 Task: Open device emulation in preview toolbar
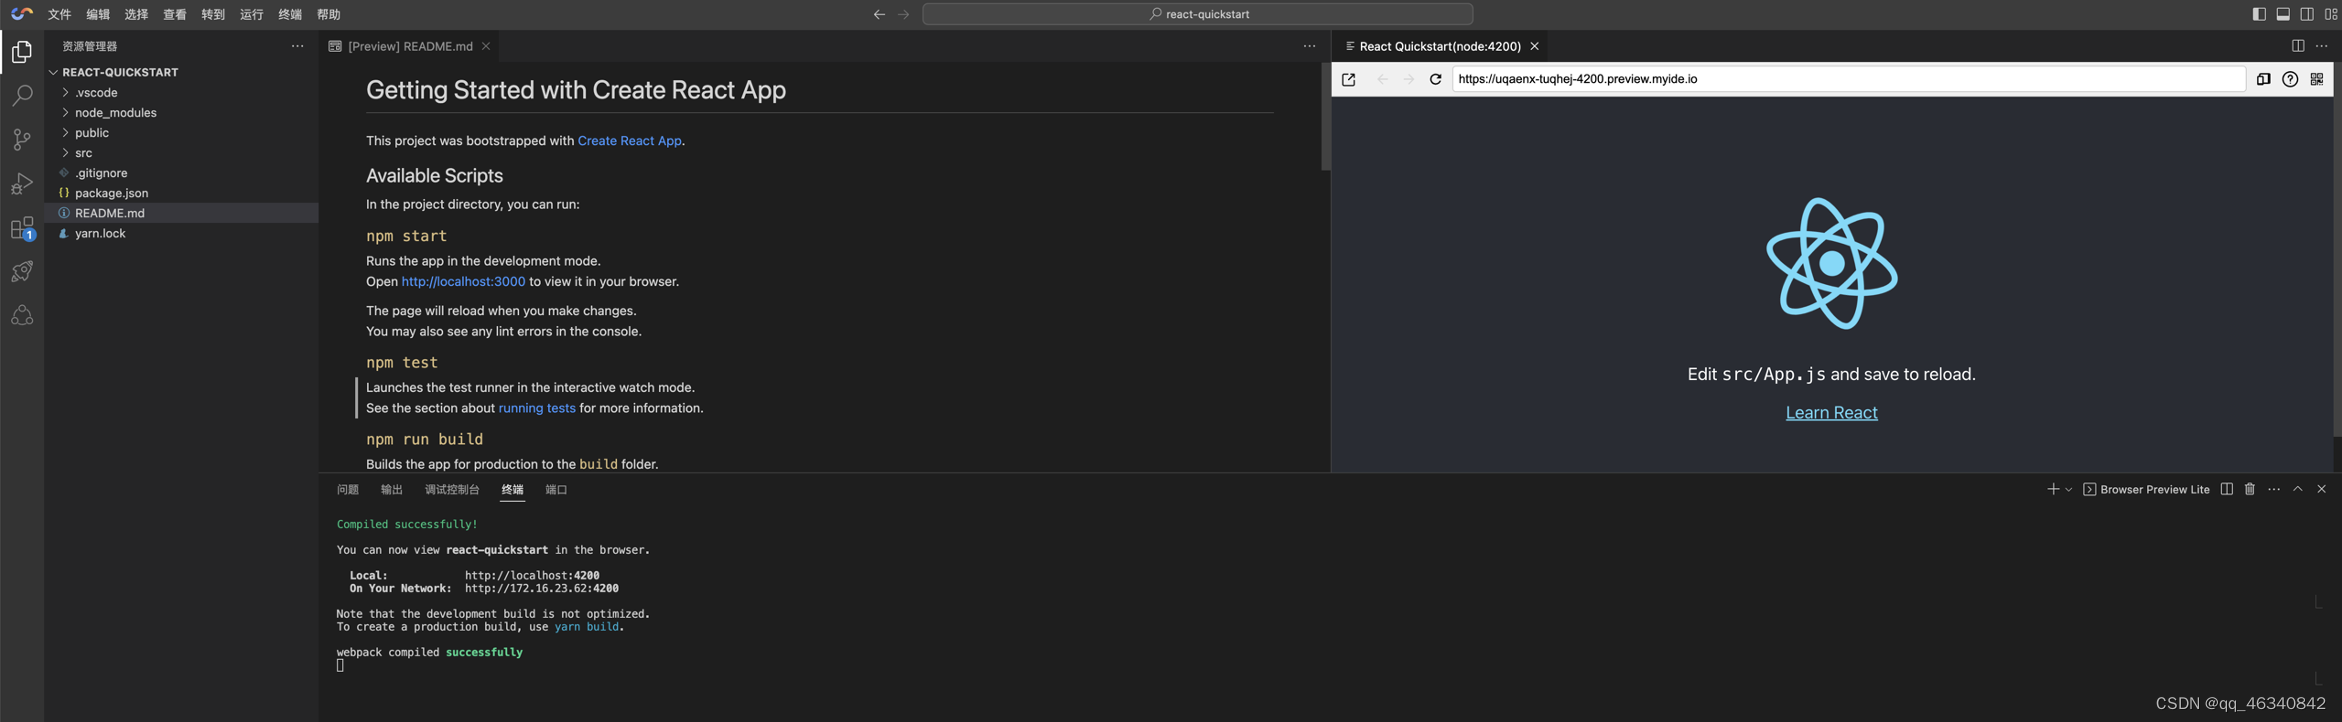coord(2264,79)
